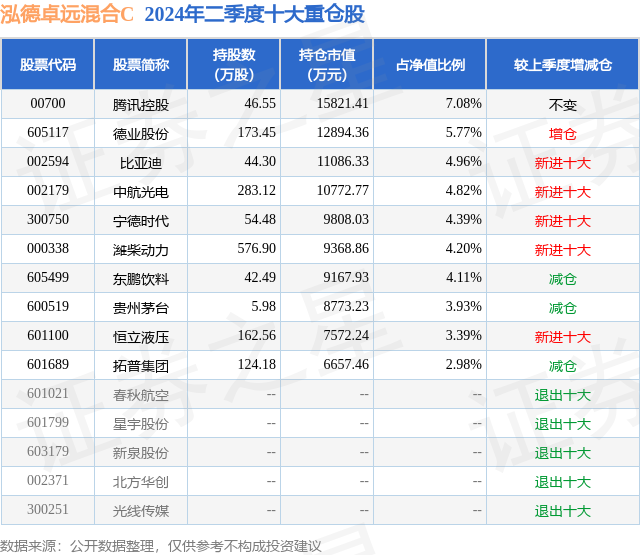This screenshot has height=555, width=640.
Task: Select stock code 000338
Action: coord(48,249)
